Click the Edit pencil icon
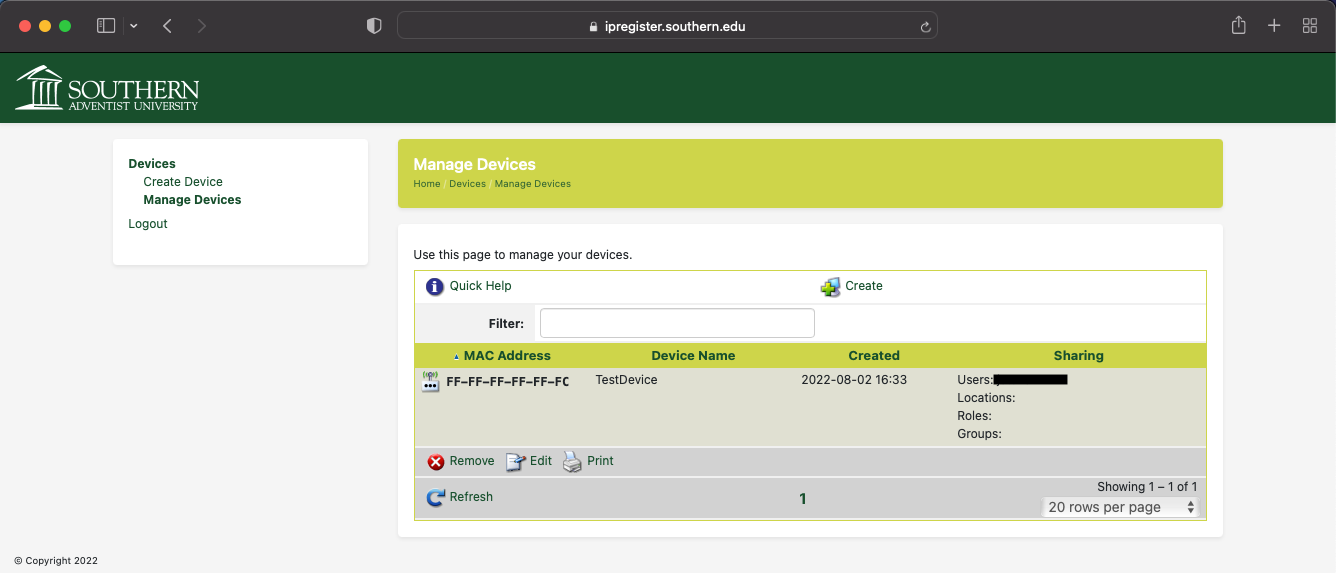 click(x=515, y=462)
